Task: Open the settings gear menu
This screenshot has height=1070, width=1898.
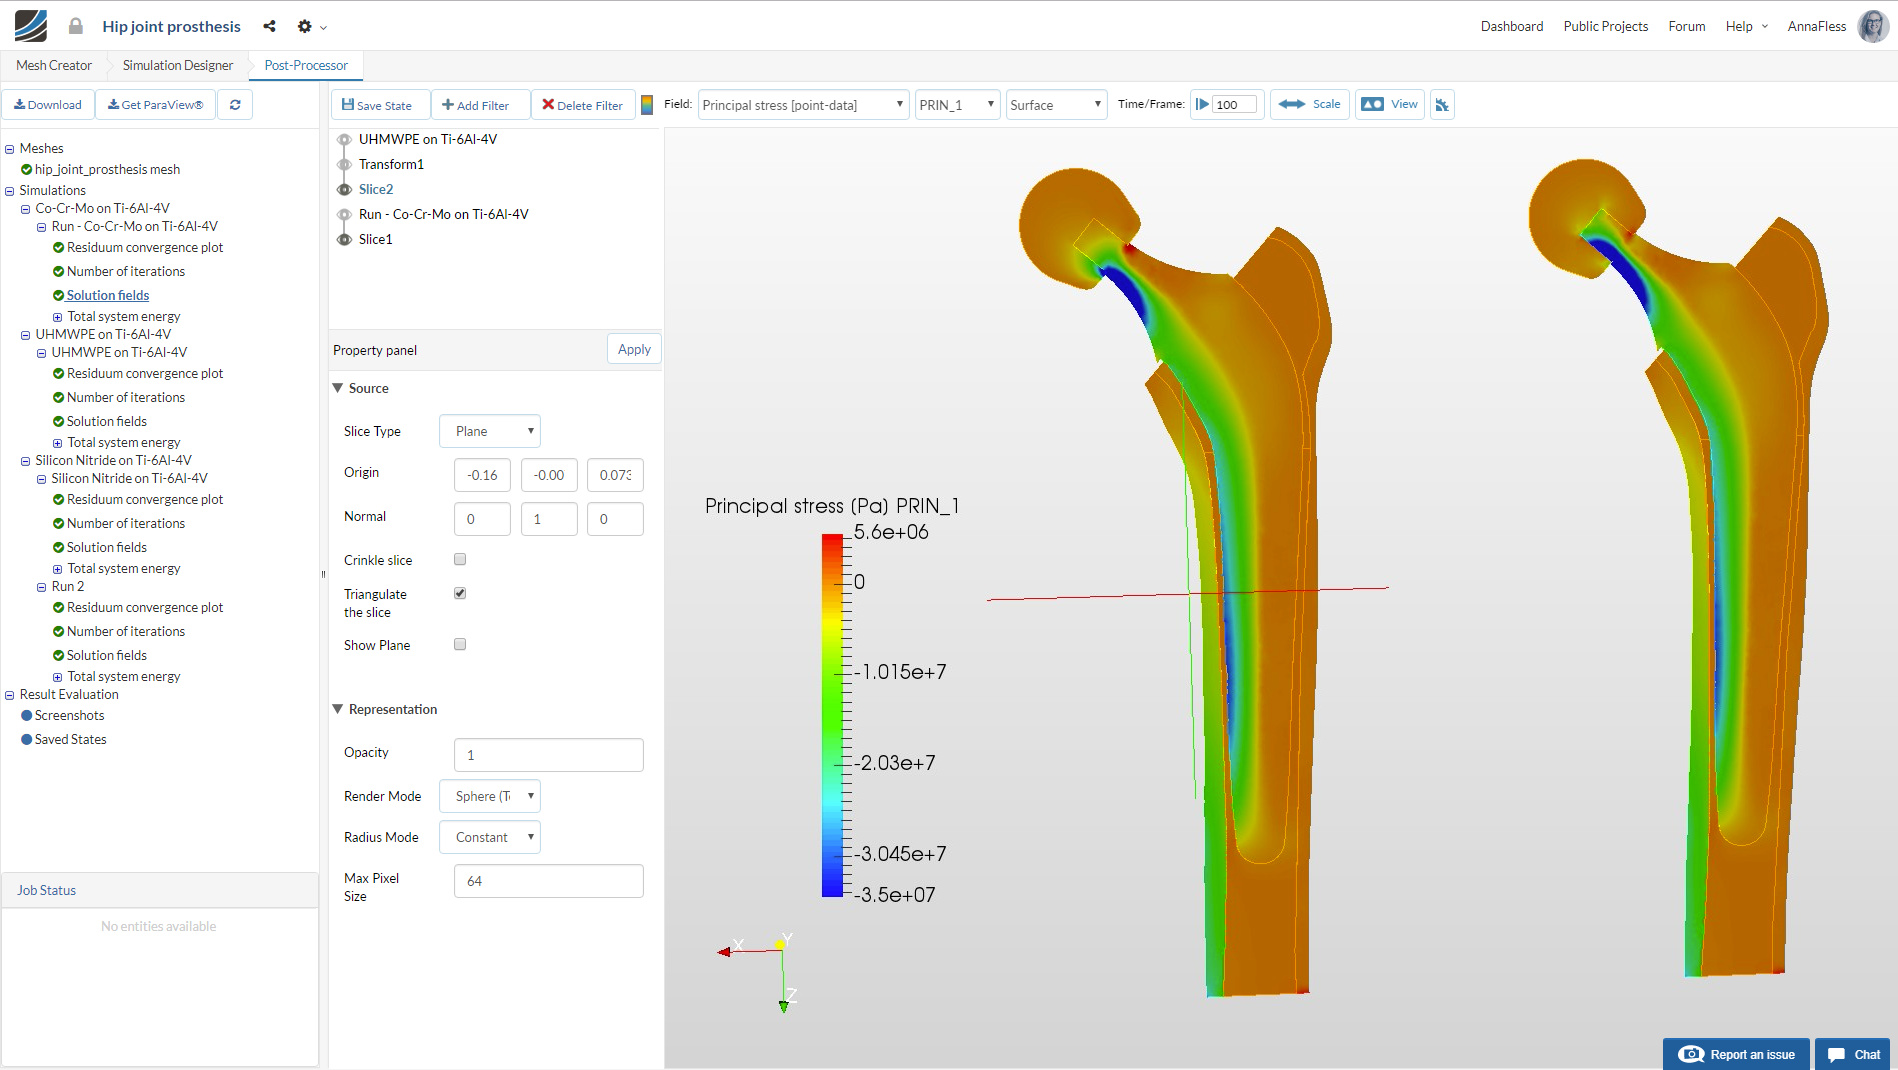Action: pyautogui.click(x=305, y=26)
